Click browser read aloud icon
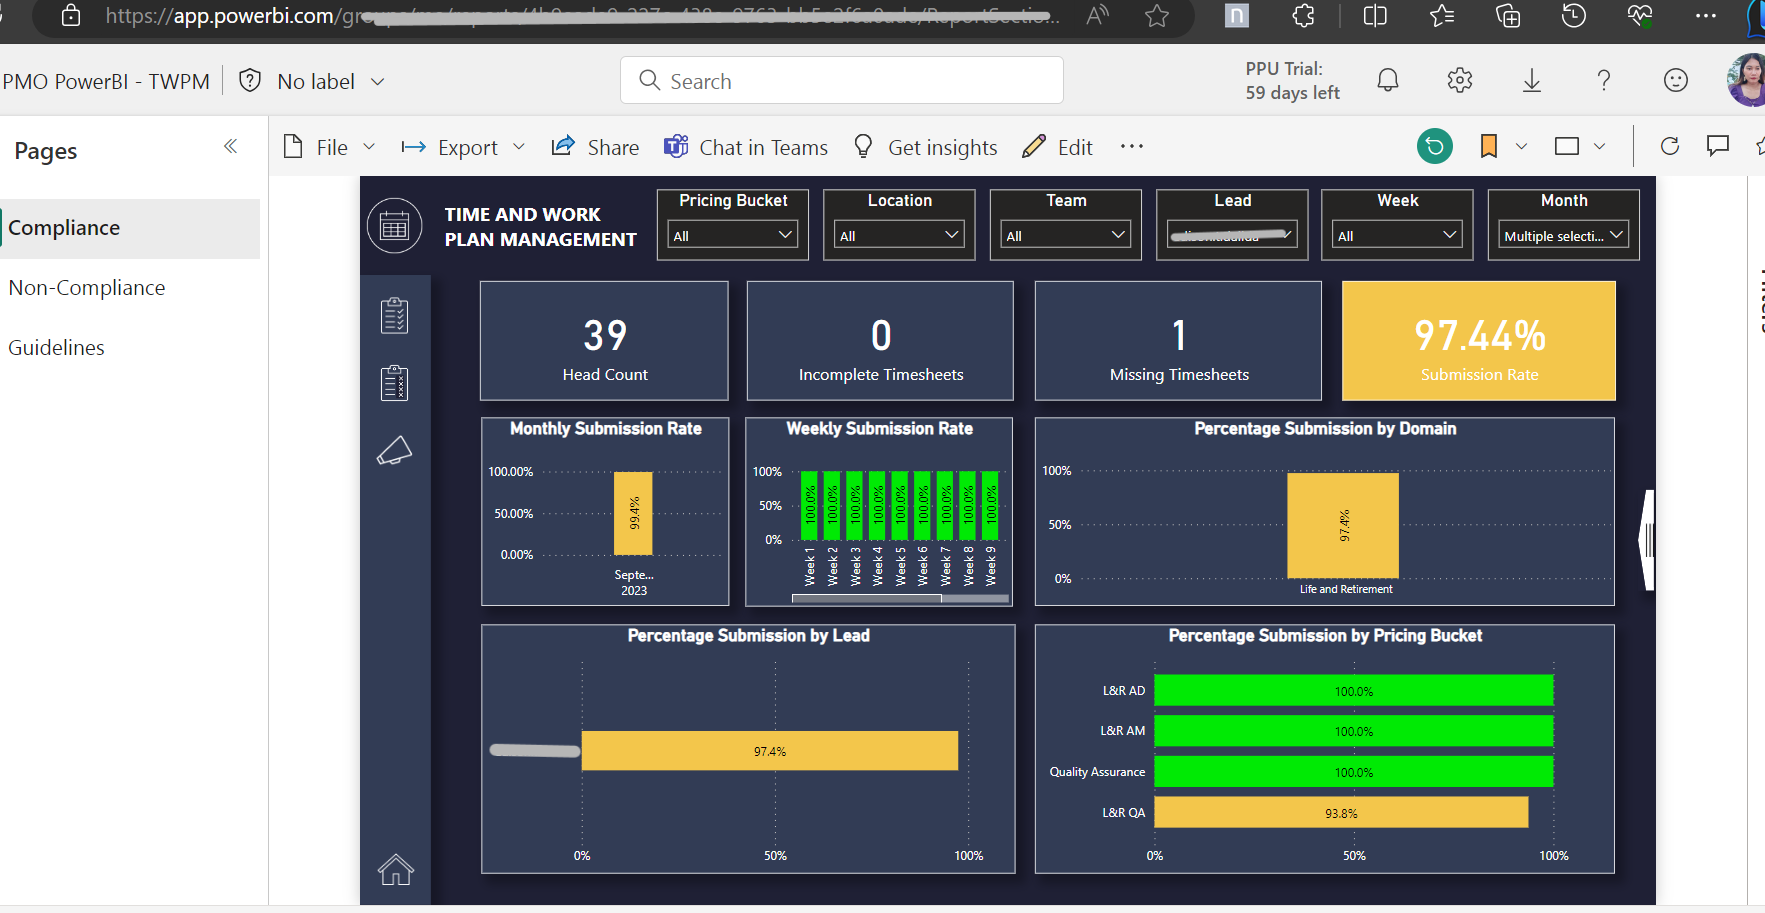 point(1098,16)
